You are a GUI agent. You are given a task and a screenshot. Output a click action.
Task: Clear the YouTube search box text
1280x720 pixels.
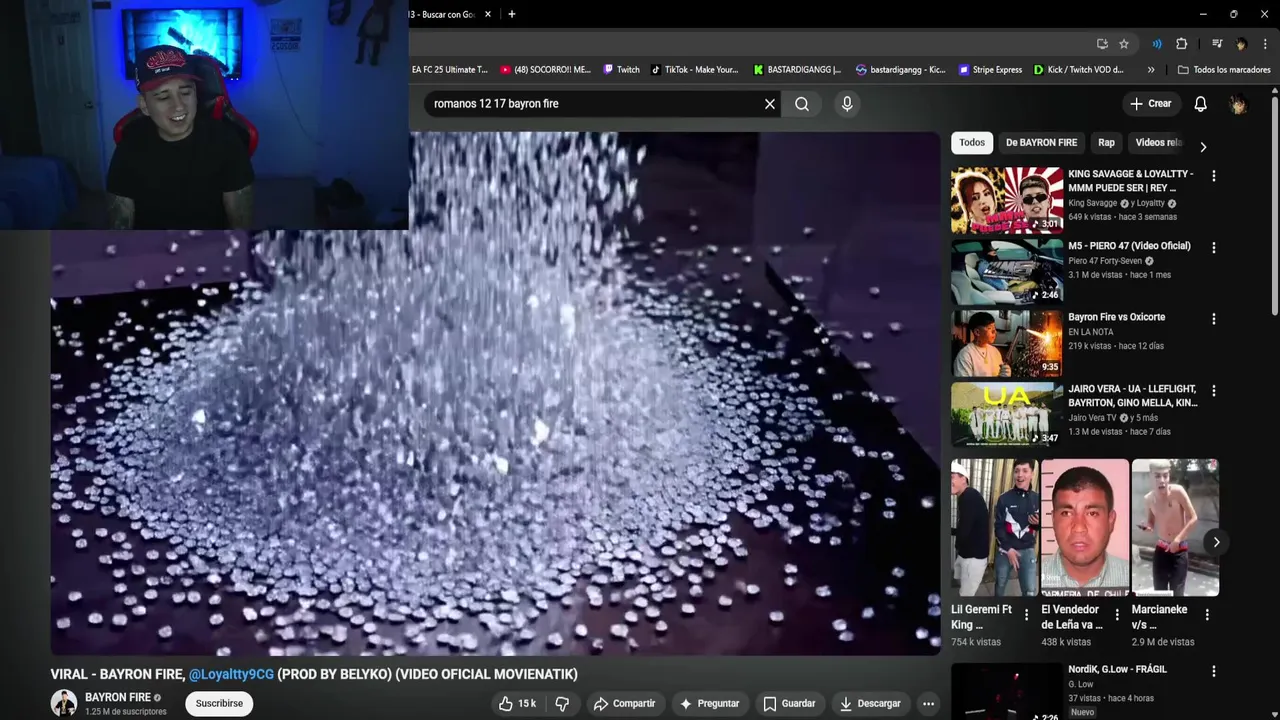[770, 104]
